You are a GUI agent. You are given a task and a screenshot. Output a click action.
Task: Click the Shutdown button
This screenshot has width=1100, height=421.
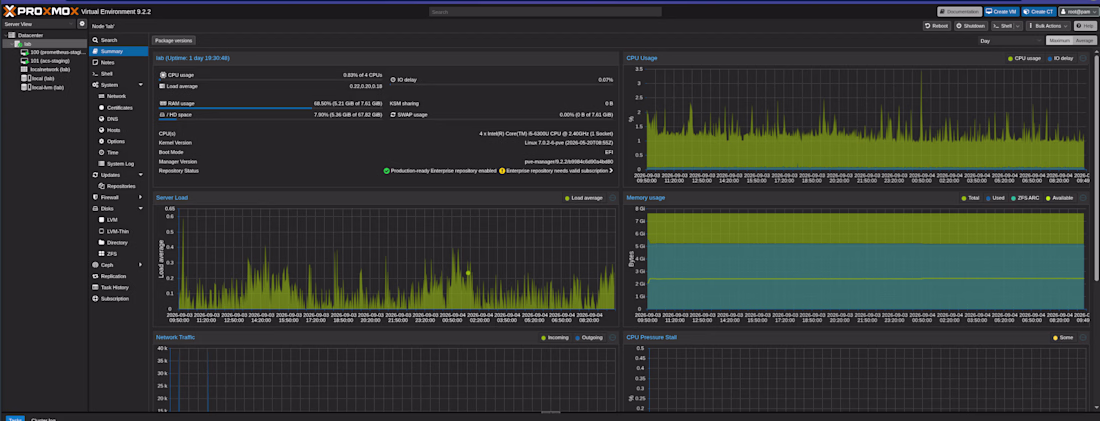970,26
